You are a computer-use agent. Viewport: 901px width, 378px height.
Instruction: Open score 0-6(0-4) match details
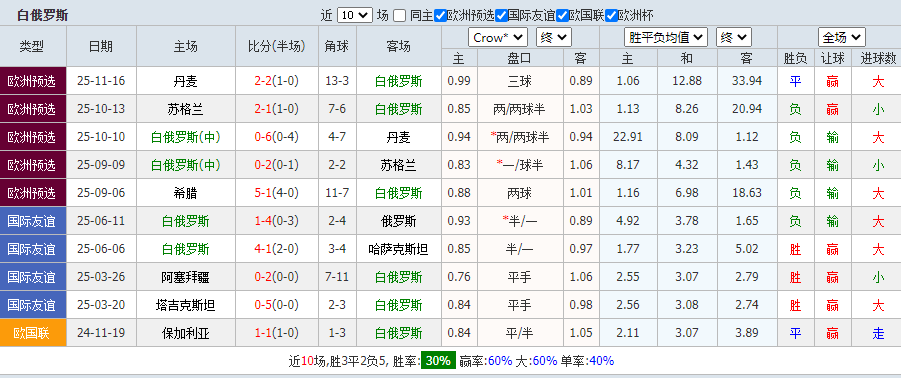(276, 137)
